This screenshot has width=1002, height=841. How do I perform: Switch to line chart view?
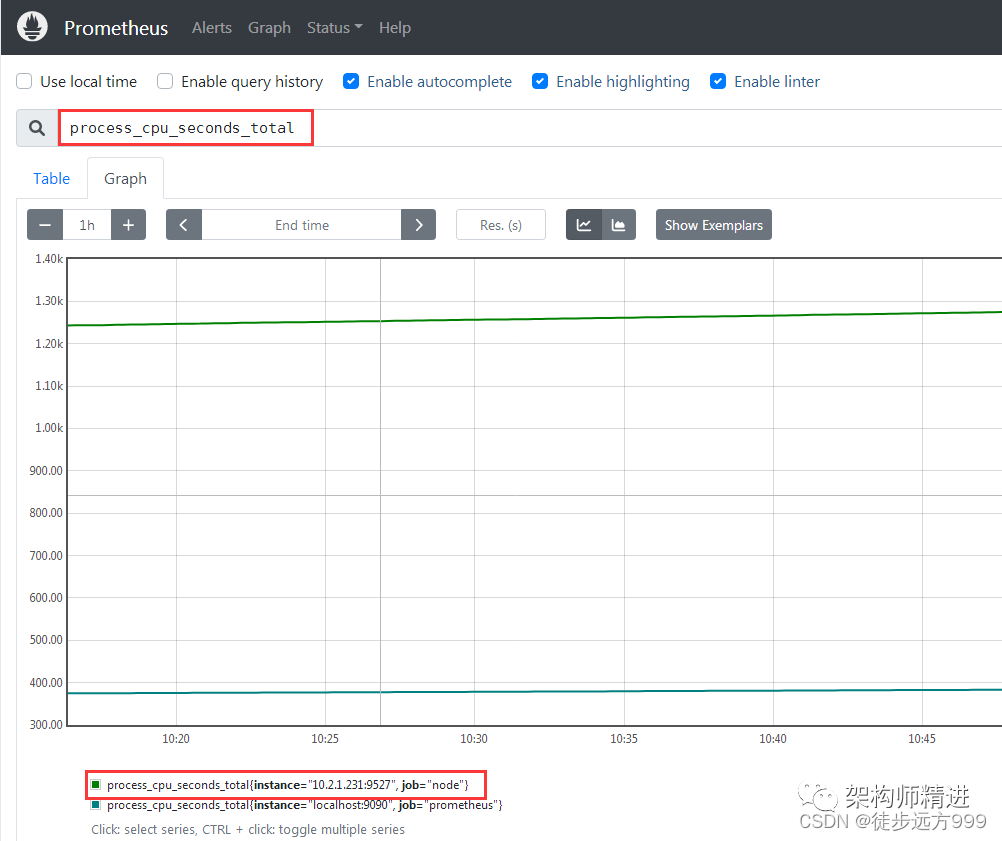coord(584,225)
